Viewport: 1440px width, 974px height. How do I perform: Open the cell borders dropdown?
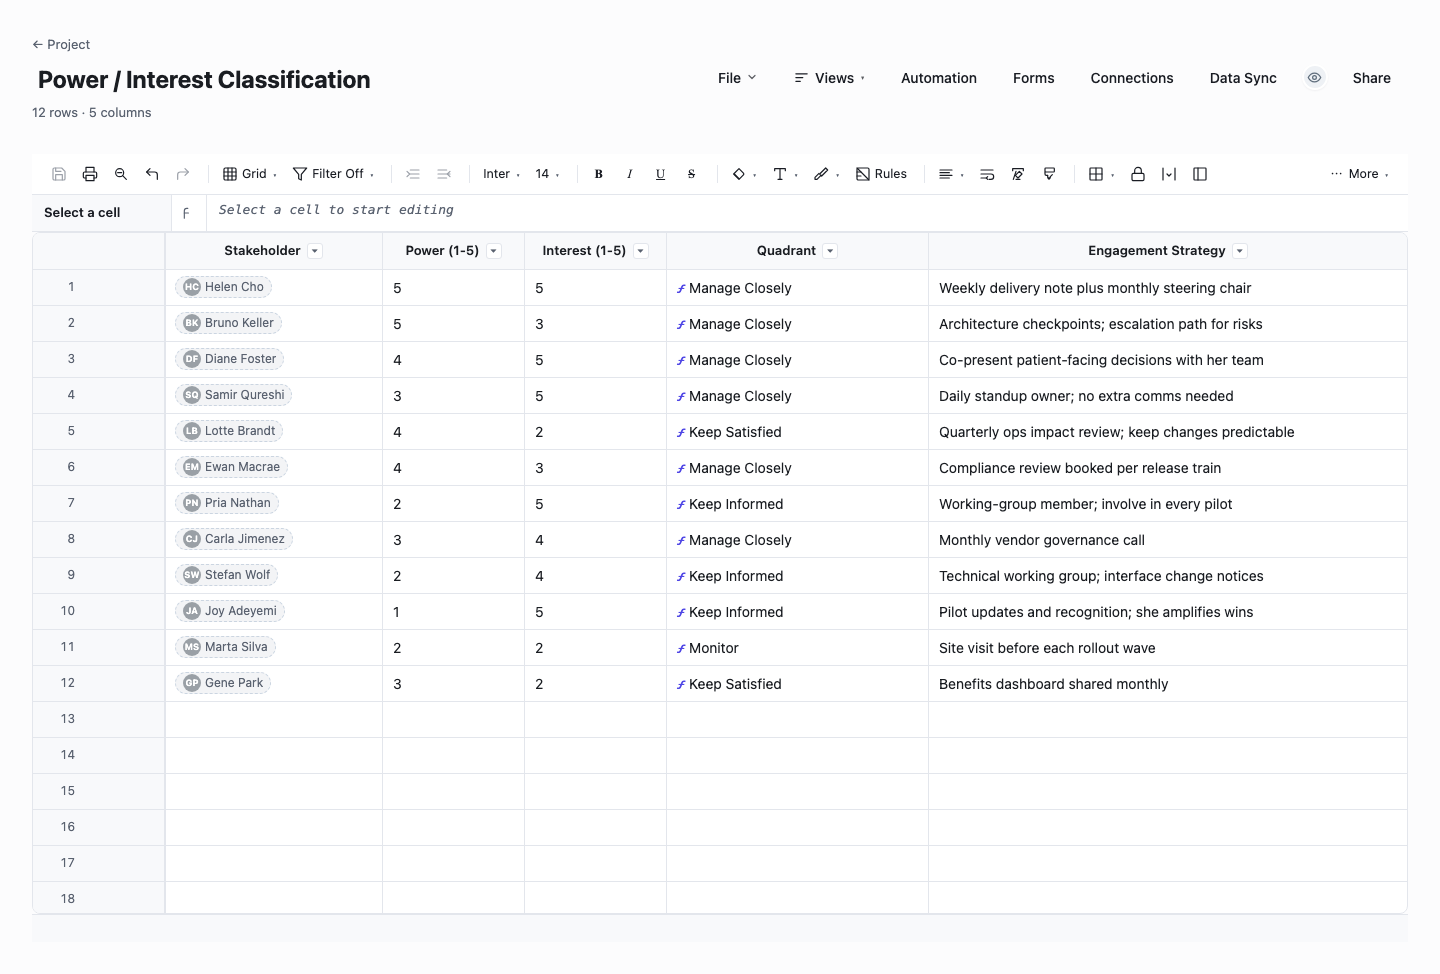pos(1101,174)
